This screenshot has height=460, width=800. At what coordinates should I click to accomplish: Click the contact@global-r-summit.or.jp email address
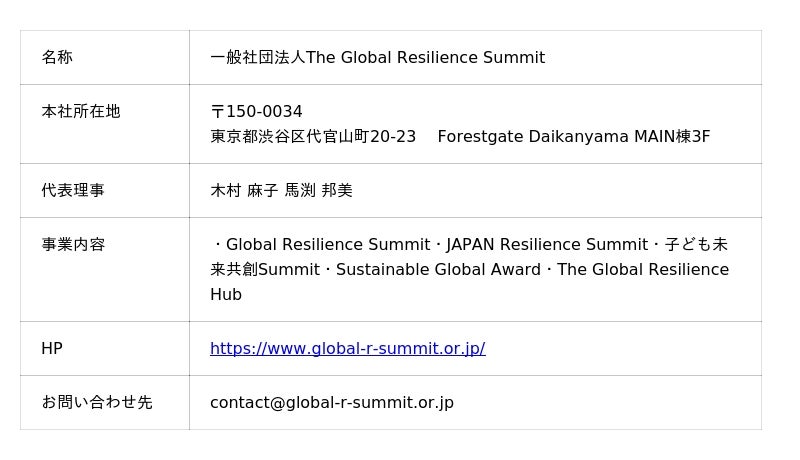click(331, 403)
